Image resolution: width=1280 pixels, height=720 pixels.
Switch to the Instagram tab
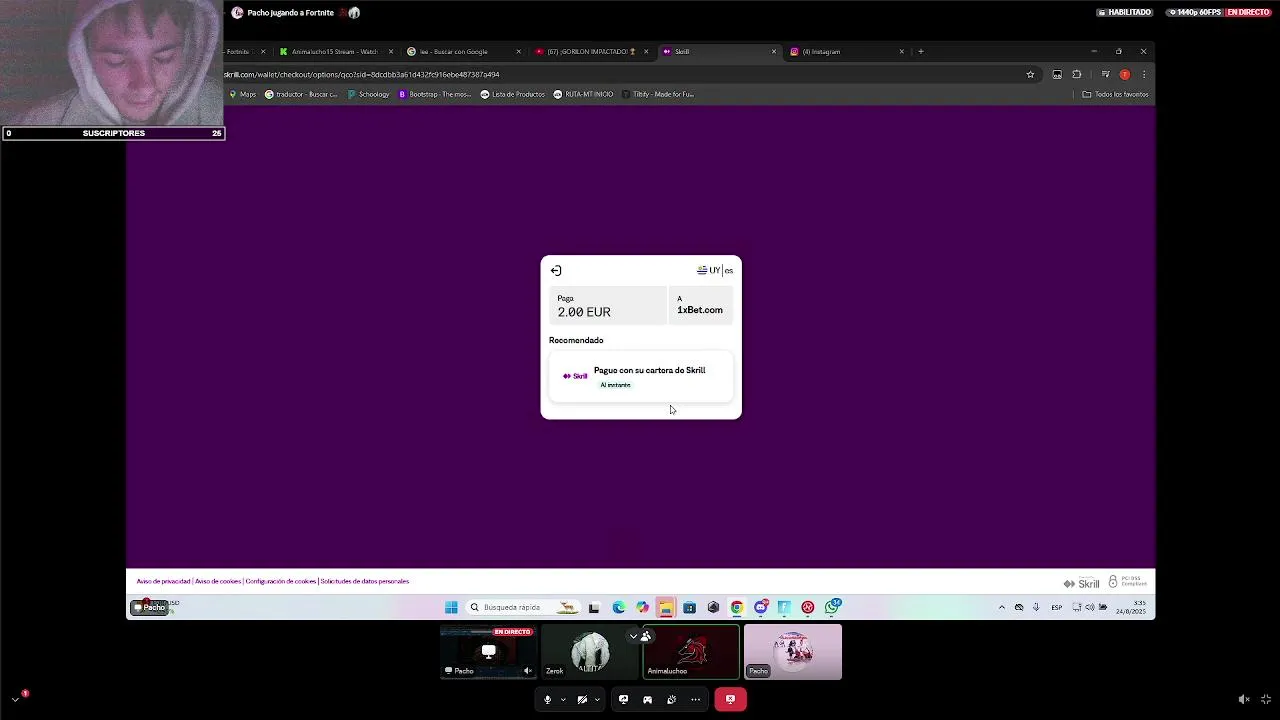(x=845, y=51)
